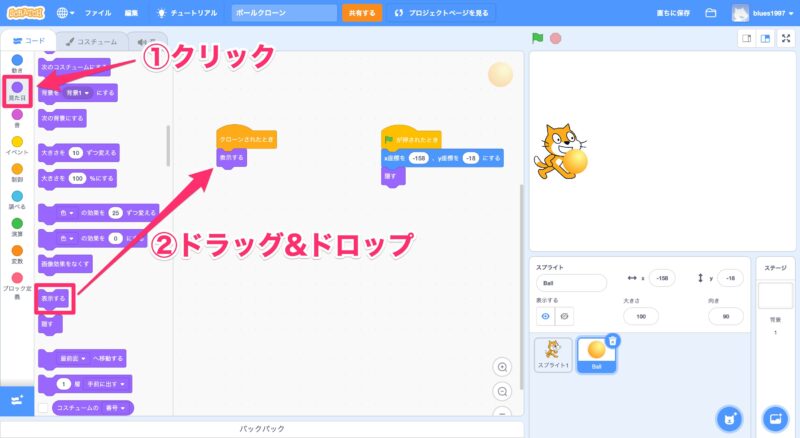Click the orange 共有する button
Viewport: 800px width, 438px height.
[361, 13]
